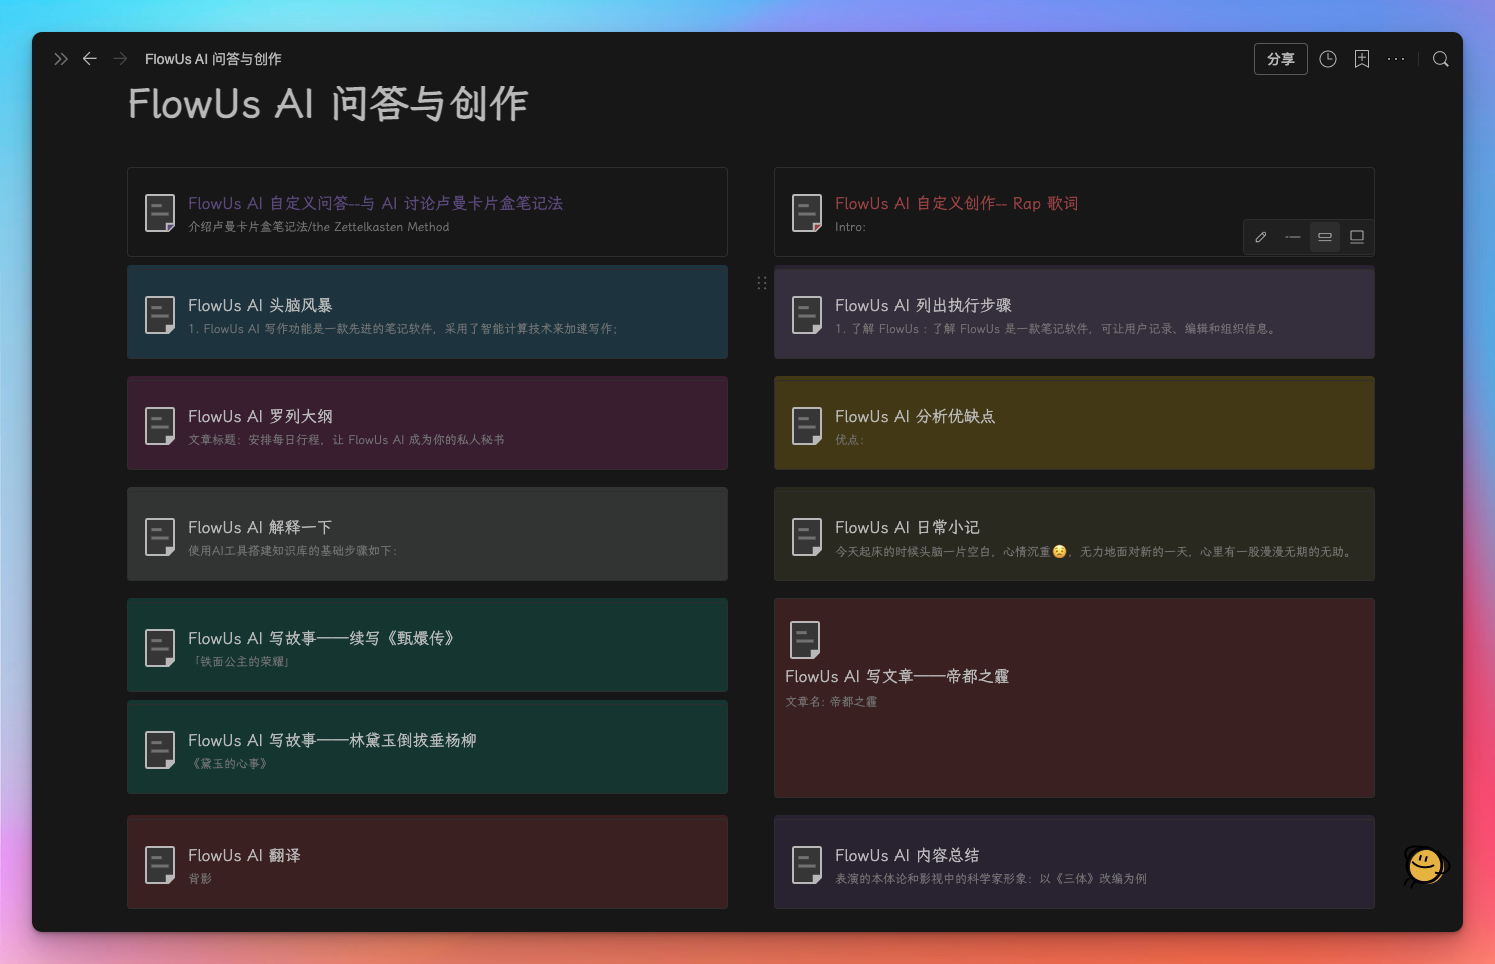Open the purple 卢曼卡片盒笔记法 question link
1495x964 pixels.
[x=375, y=203]
